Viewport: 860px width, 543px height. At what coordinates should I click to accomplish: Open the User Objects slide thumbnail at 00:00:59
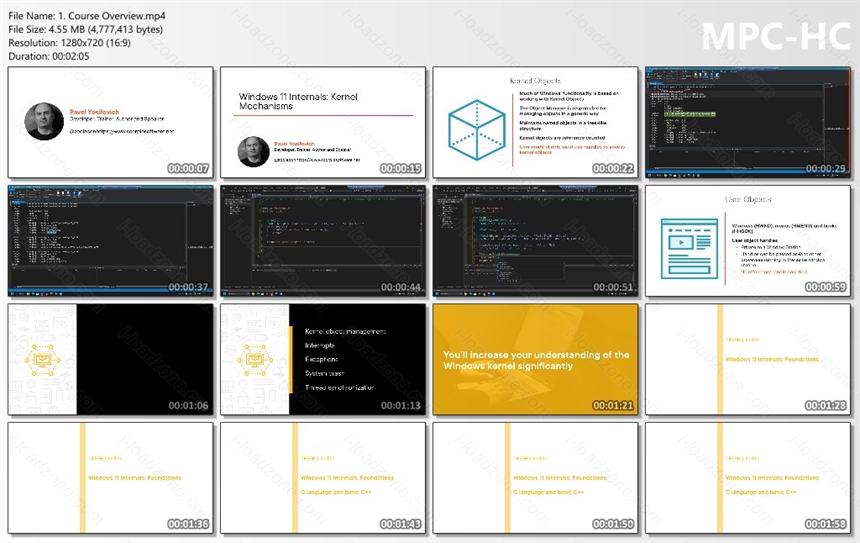click(748, 241)
